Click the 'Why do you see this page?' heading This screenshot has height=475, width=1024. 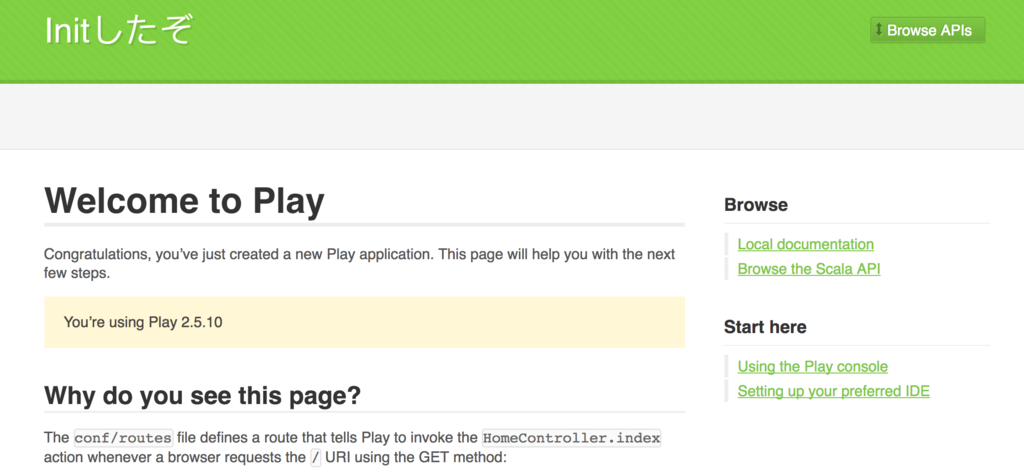tap(202, 395)
